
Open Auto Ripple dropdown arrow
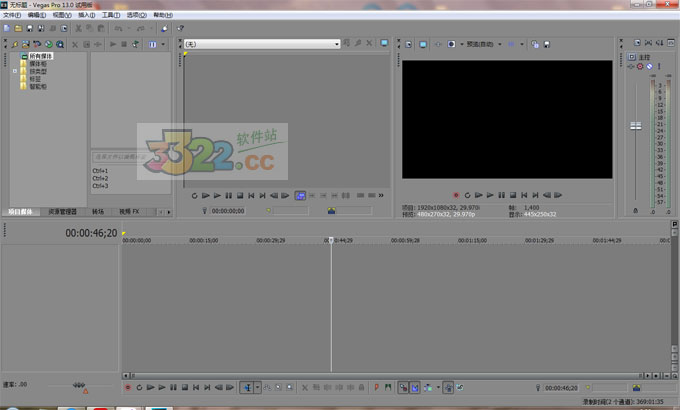438,387
